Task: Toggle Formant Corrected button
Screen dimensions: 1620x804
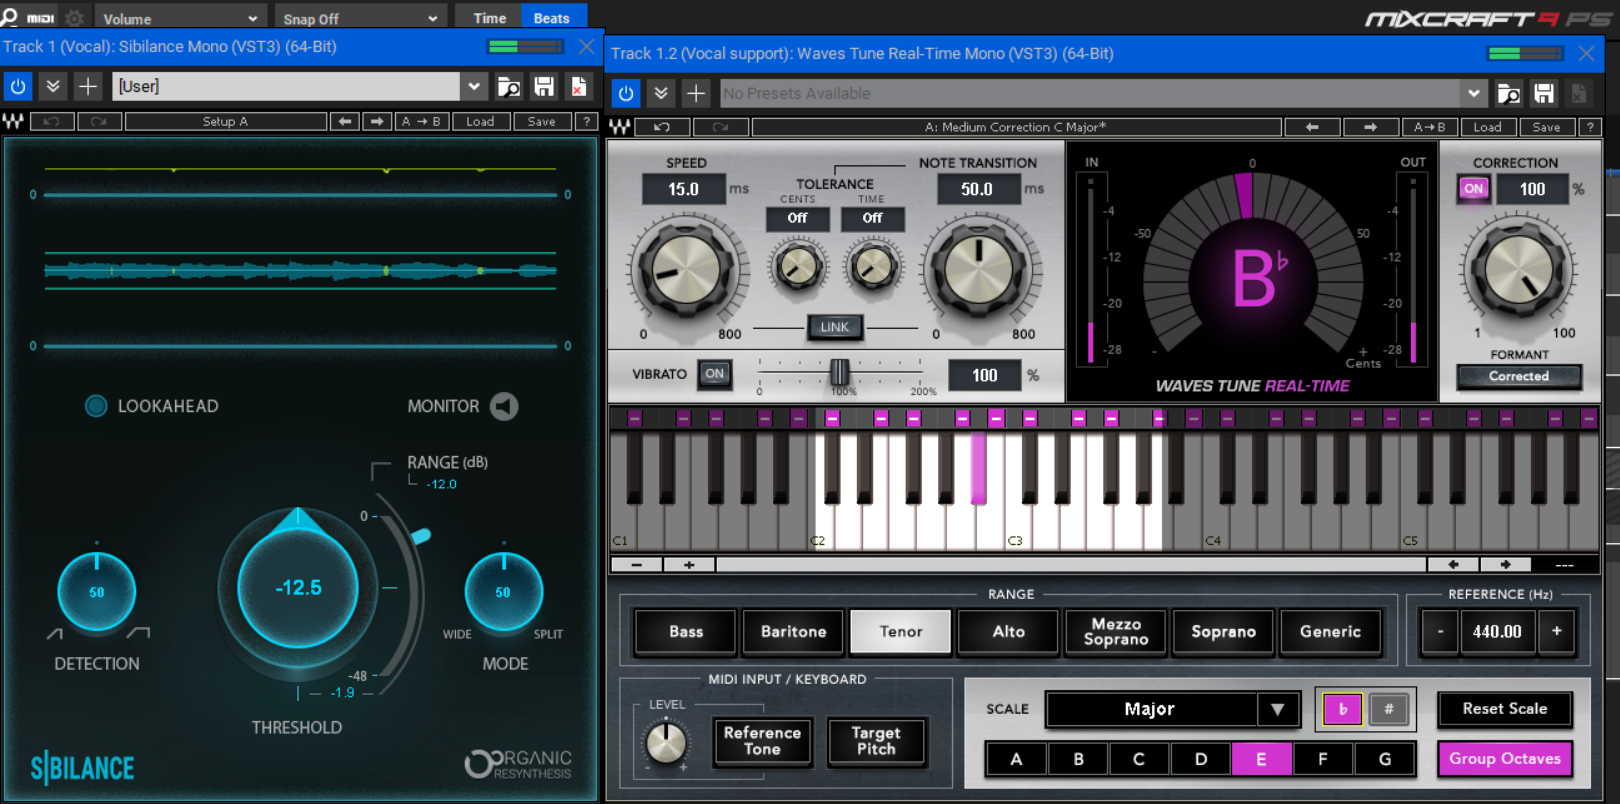Action: (1519, 376)
